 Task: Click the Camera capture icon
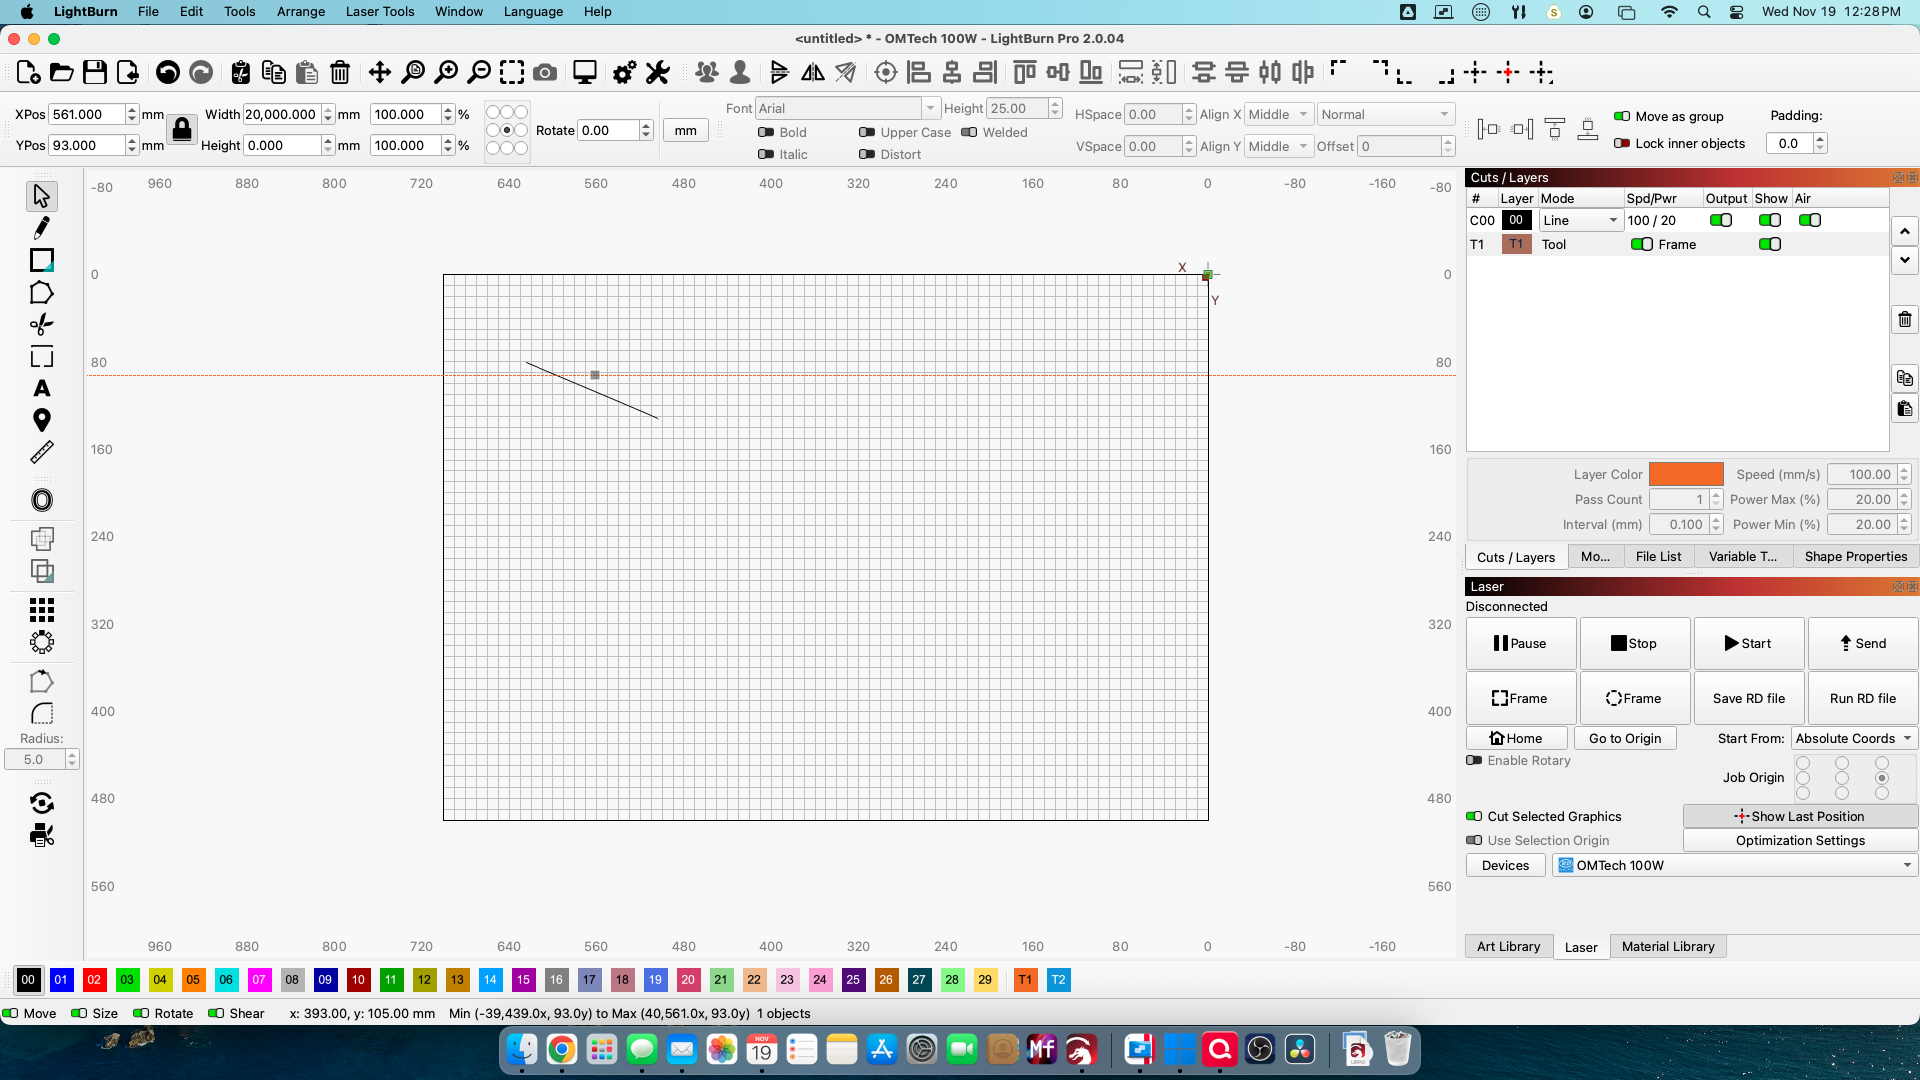(x=545, y=72)
